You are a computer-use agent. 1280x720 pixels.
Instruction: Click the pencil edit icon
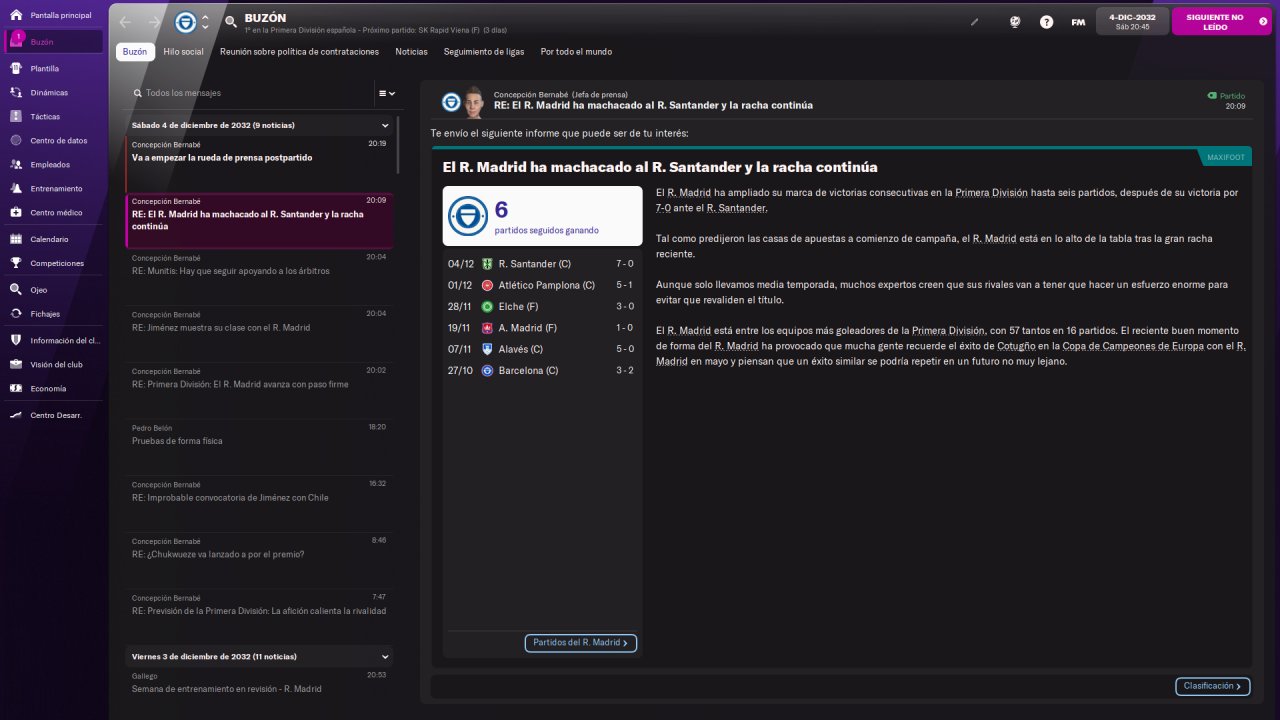tap(975, 21)
